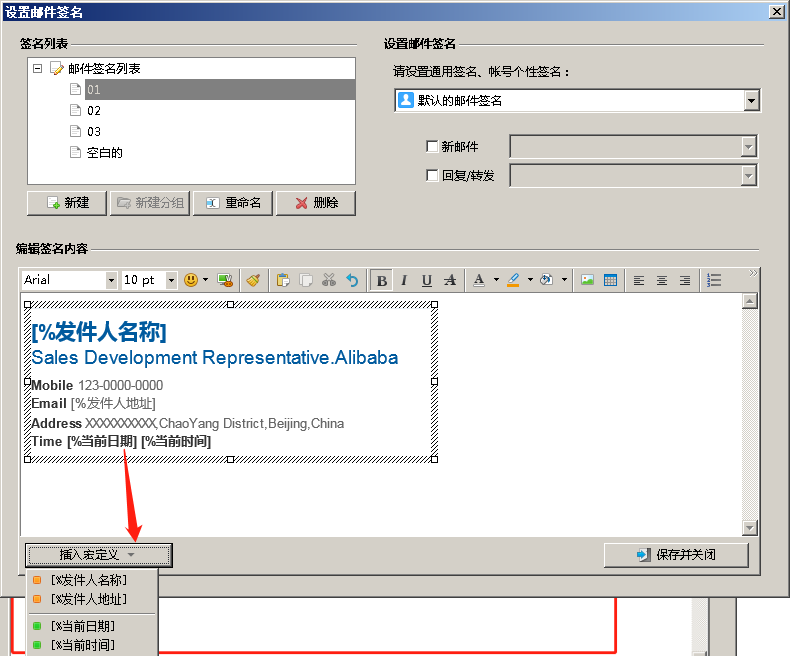Screen dimensions: 790x656
Task: Choose [%发件人名称] macro from menu
Action: coord(93,580)
